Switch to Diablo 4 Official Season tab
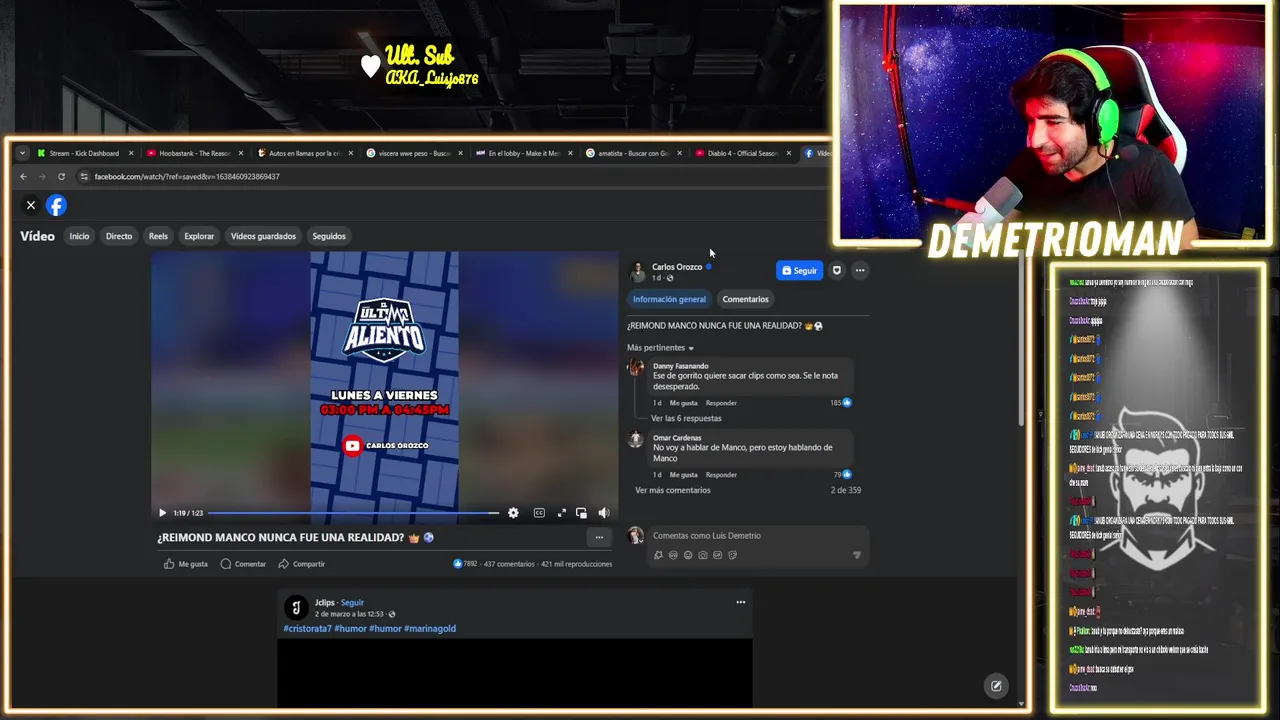Image resolution: width=1280 pixels, height=720 pixels. (x=742, y=153)
